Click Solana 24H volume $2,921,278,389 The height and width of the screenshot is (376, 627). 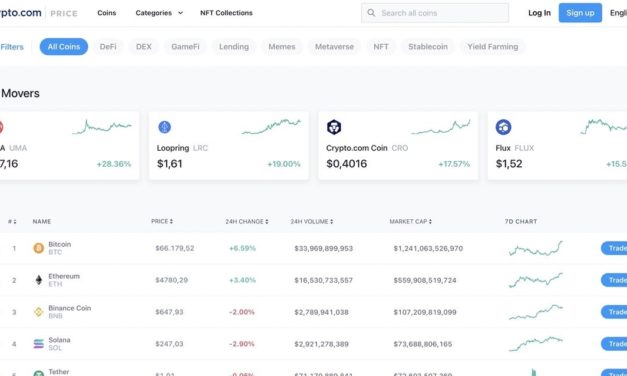click(321, 344)
